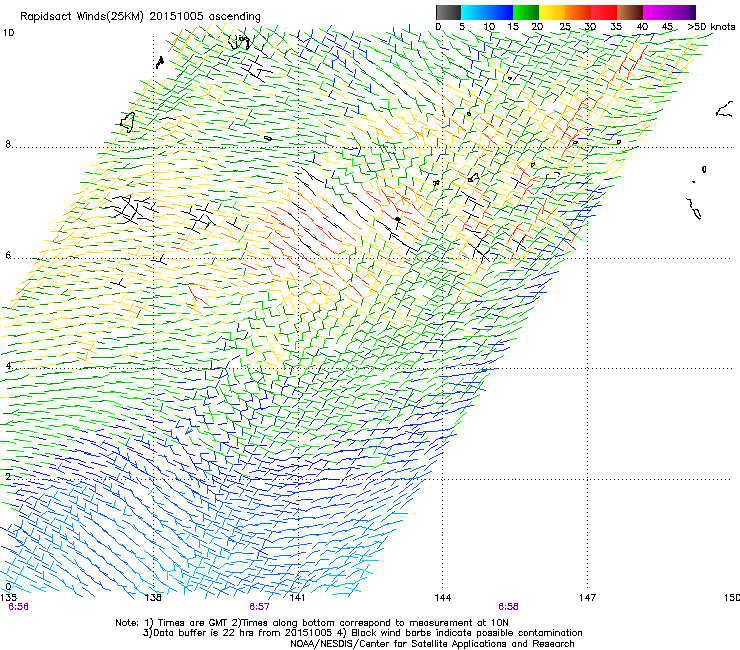
Task: Click the "Data buffer is 22 hrs" footnote line
Action: 362,633
